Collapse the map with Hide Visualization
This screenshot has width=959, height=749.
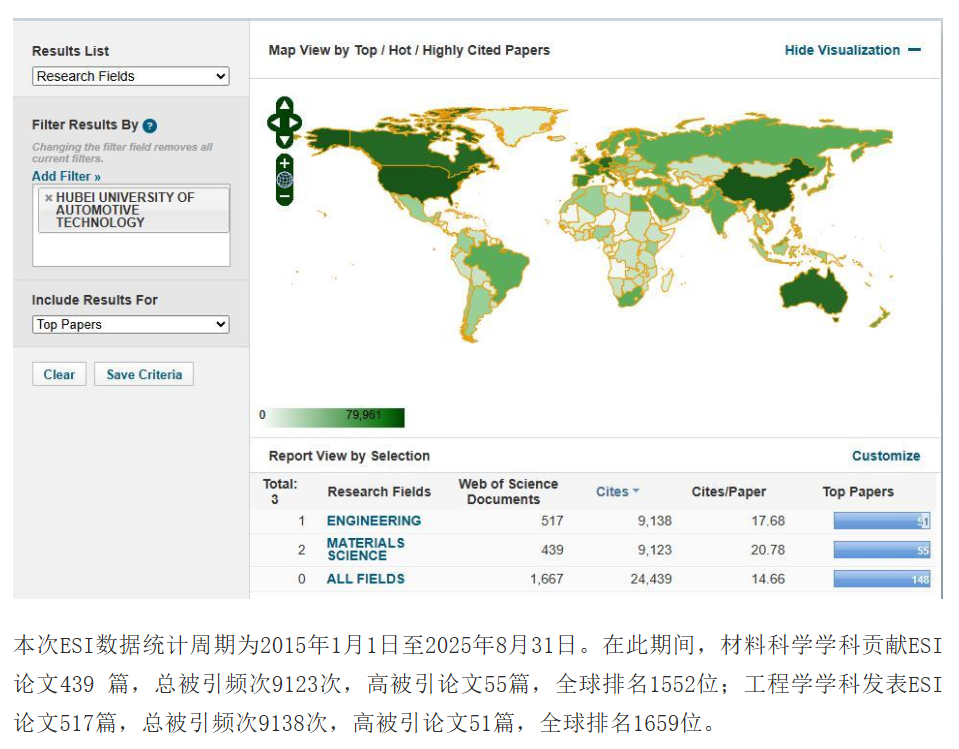(852, 50)
